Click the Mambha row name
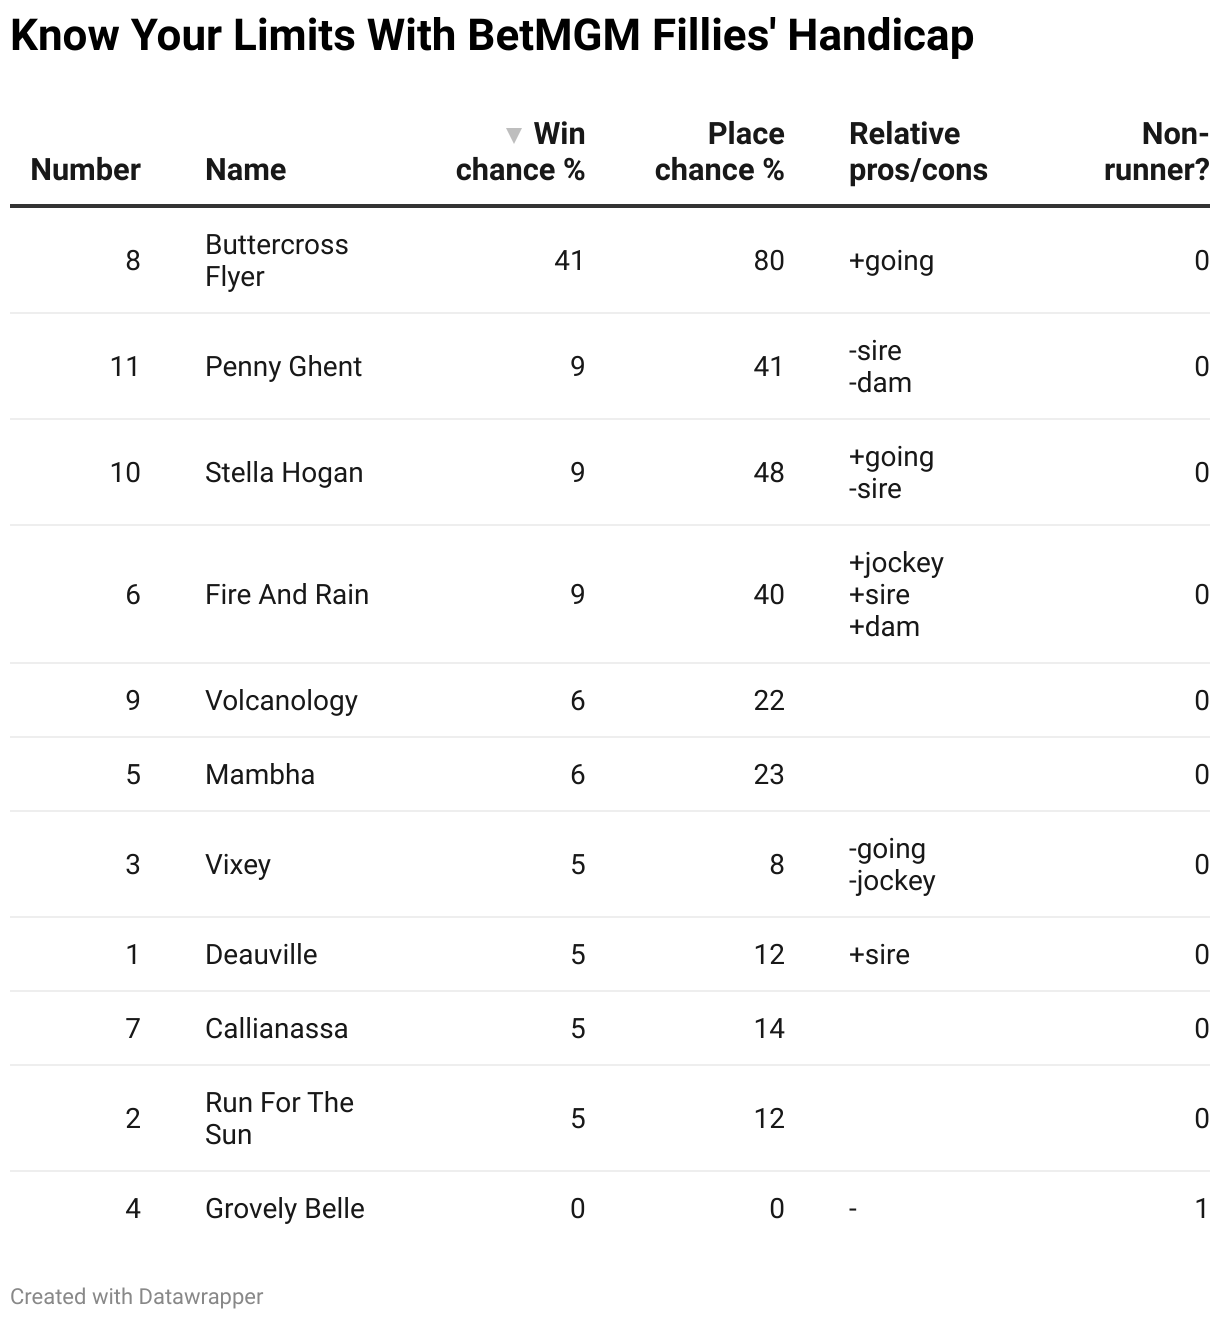This screenshot has height=1320, width=1220. [x=260, y=774]
